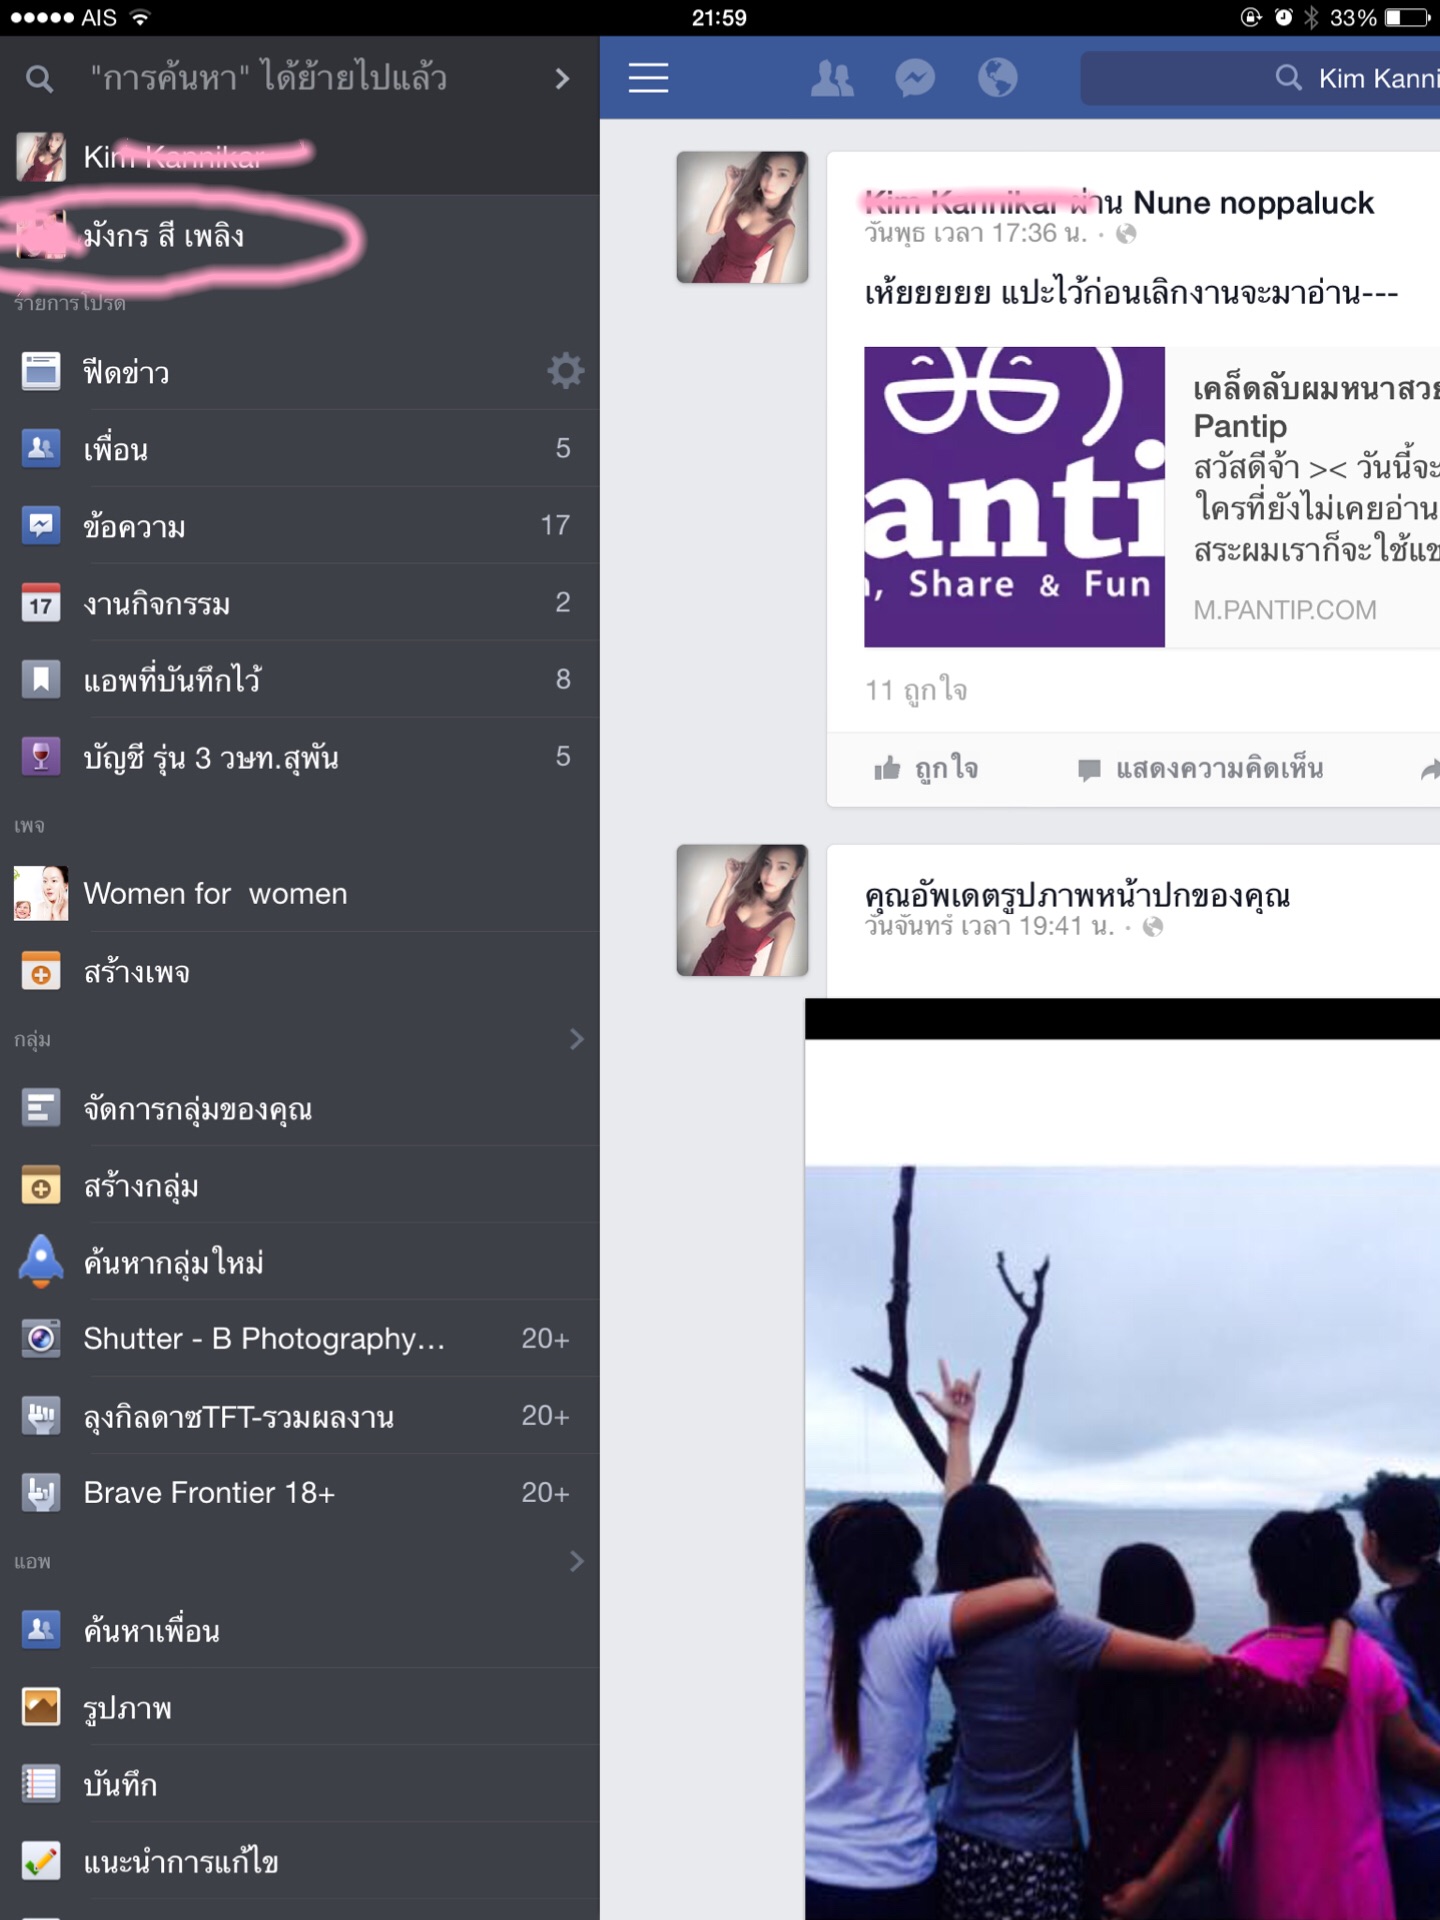Tap the ค้นหาเพื่อน find friends icon
This screenshot has height=1920, width=1440.
pos(41,1630)
